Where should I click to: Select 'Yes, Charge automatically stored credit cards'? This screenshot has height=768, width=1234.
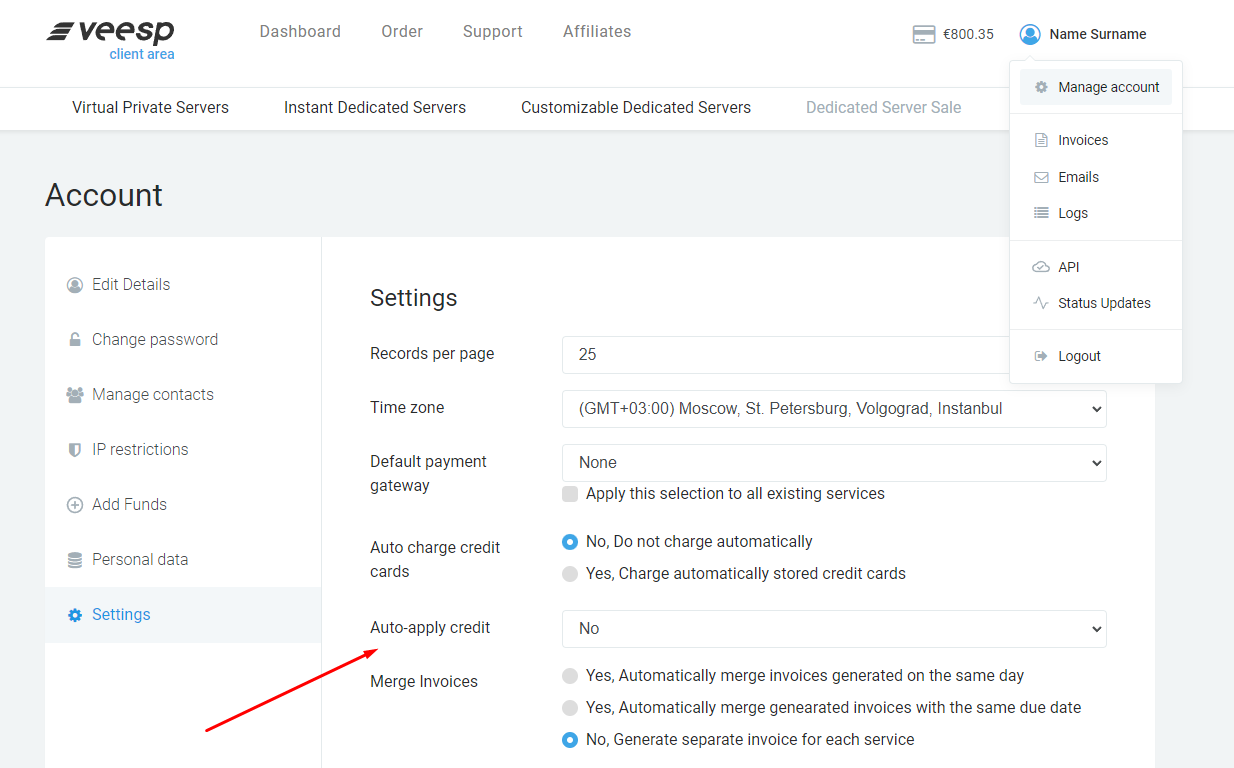point(570,574)
